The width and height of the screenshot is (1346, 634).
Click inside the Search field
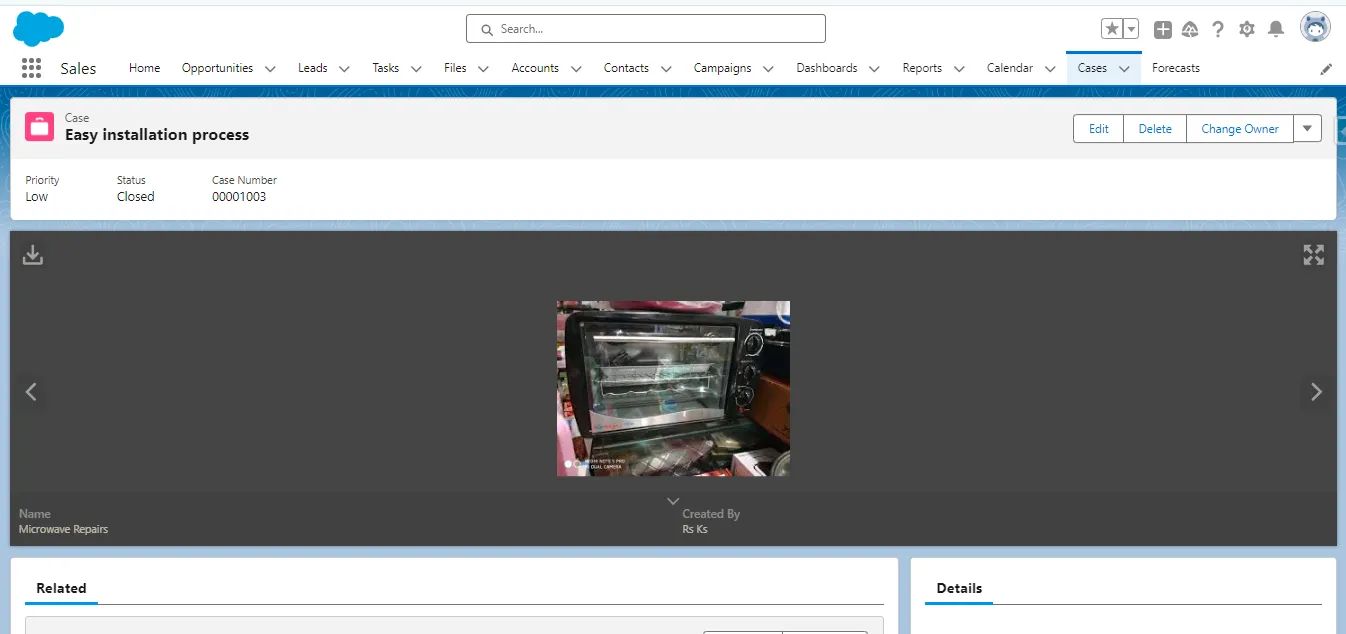(645, 28)
